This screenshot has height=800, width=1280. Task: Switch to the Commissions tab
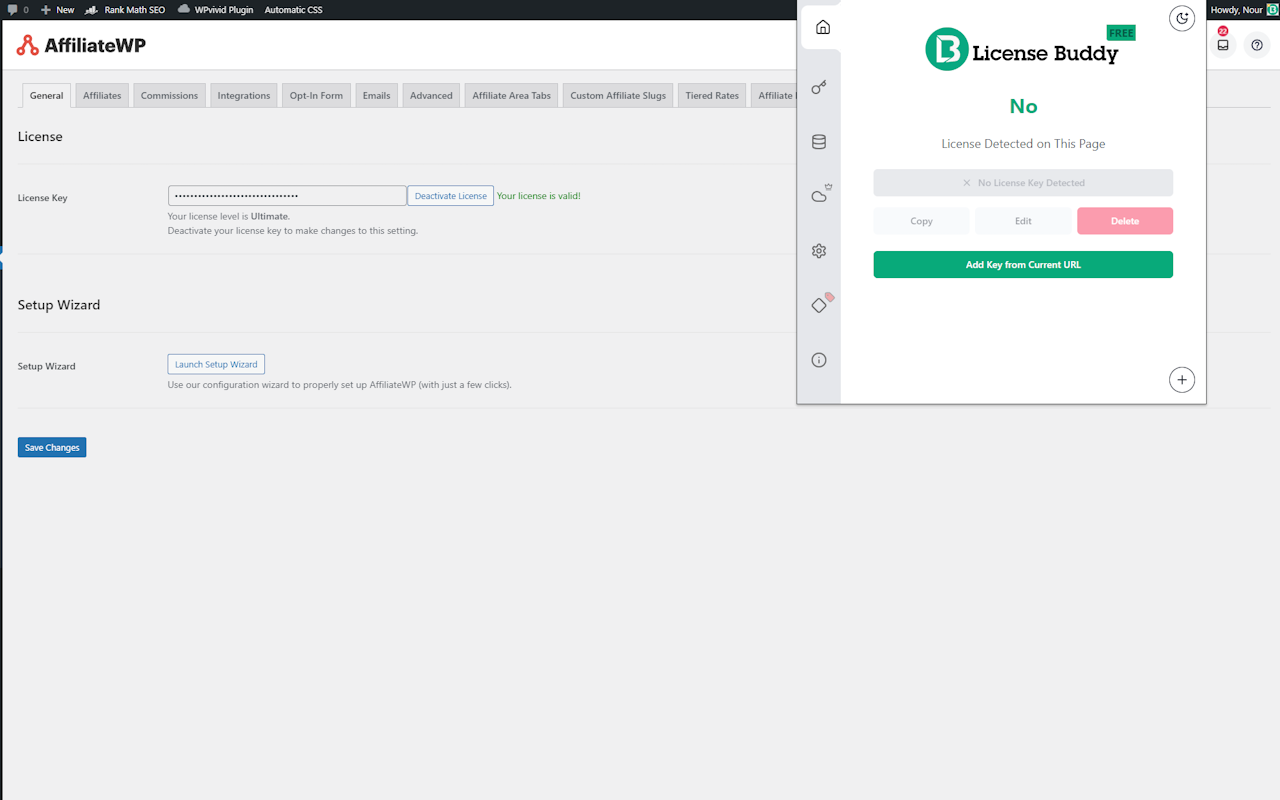point(169,96)
